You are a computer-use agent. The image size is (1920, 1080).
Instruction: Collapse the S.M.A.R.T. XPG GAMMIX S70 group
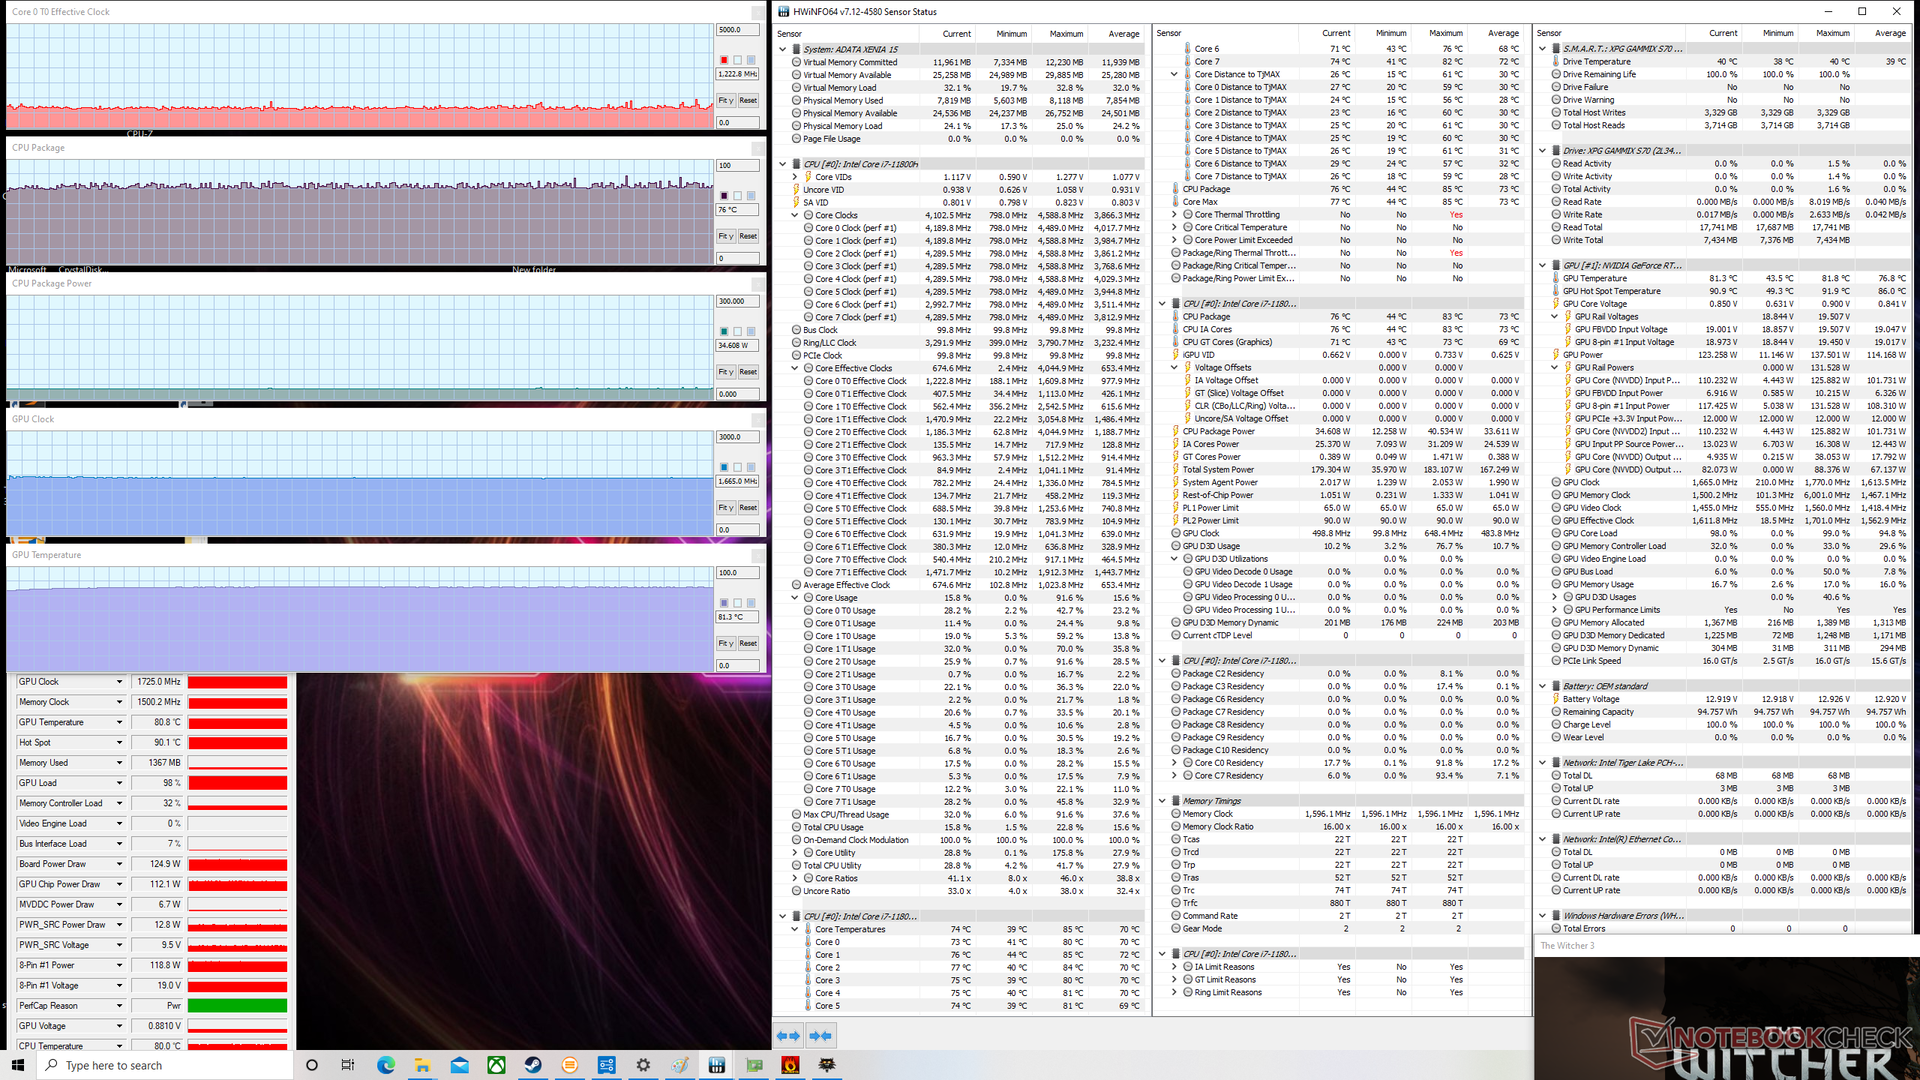[1543, 48]
